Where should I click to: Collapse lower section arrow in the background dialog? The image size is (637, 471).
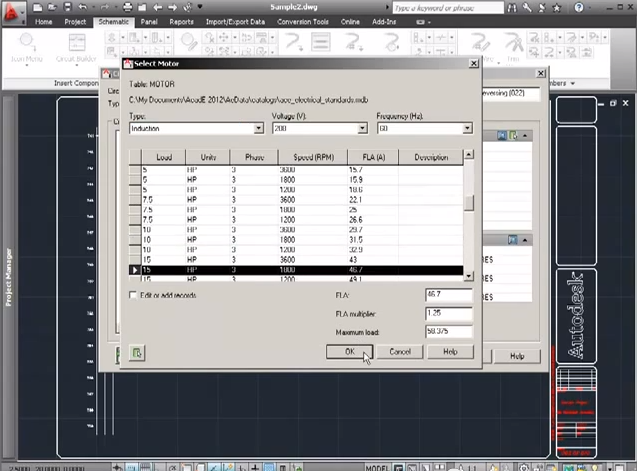pos(525,241)
